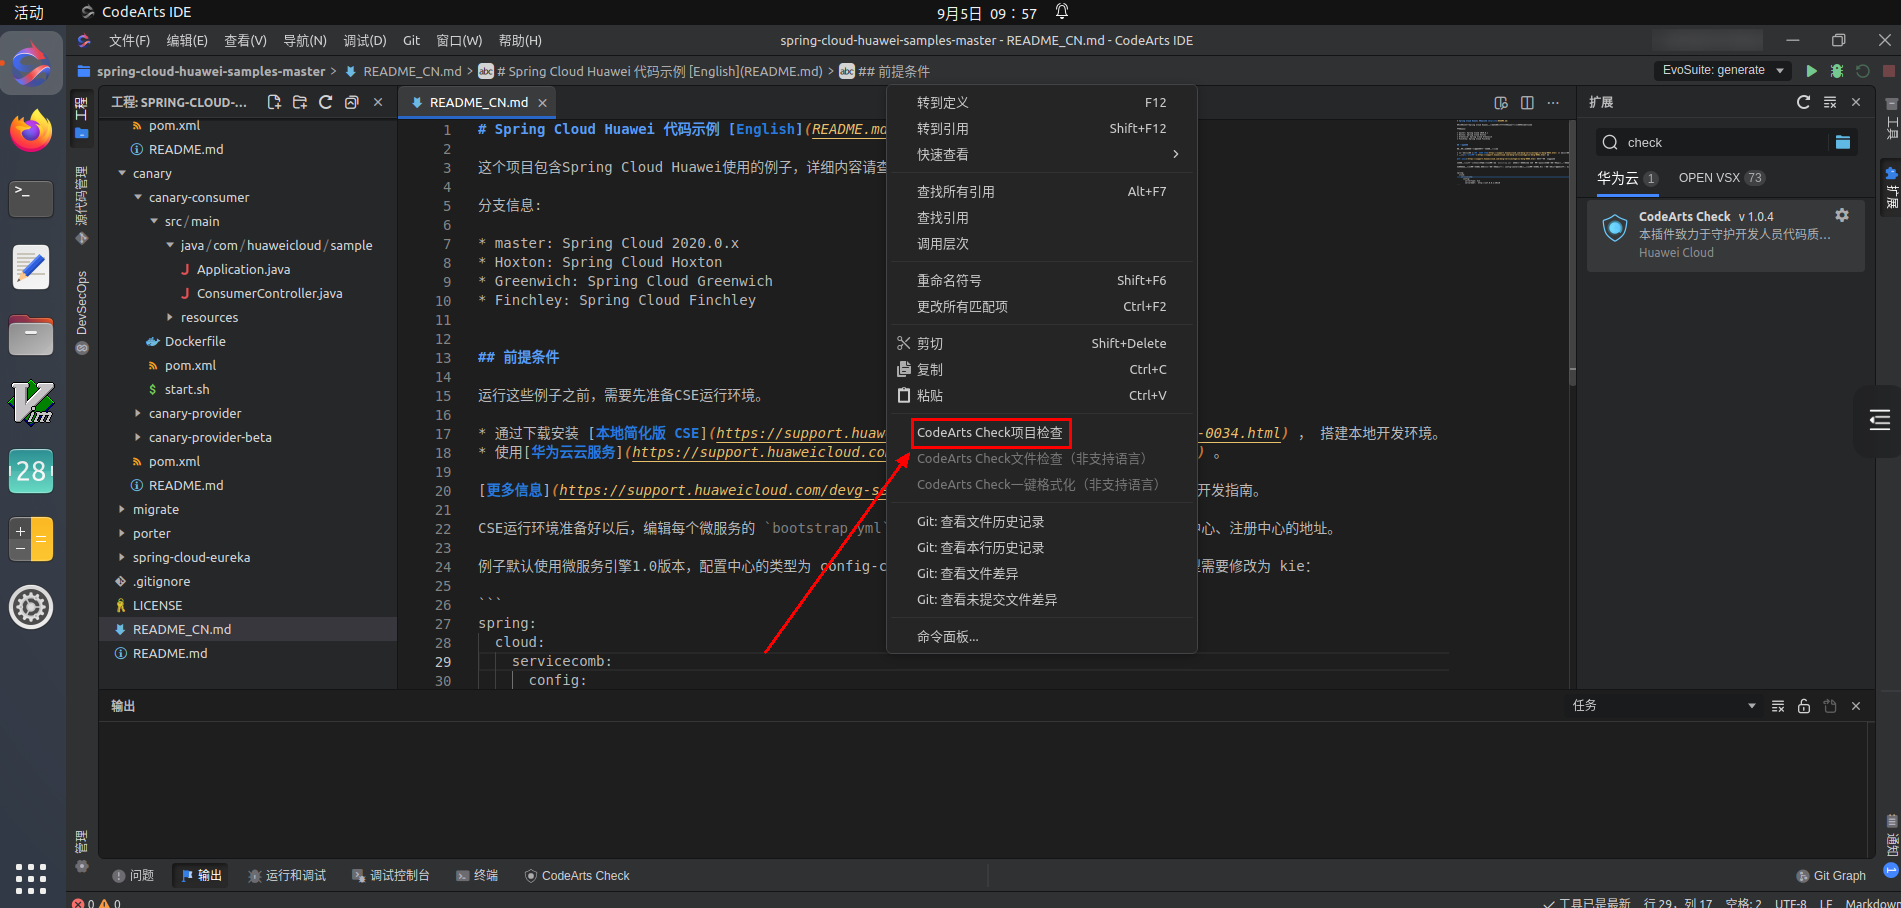The image size is (1901, 908).
Task: Open the Git menu in menu bar
Action: [411, 41]
